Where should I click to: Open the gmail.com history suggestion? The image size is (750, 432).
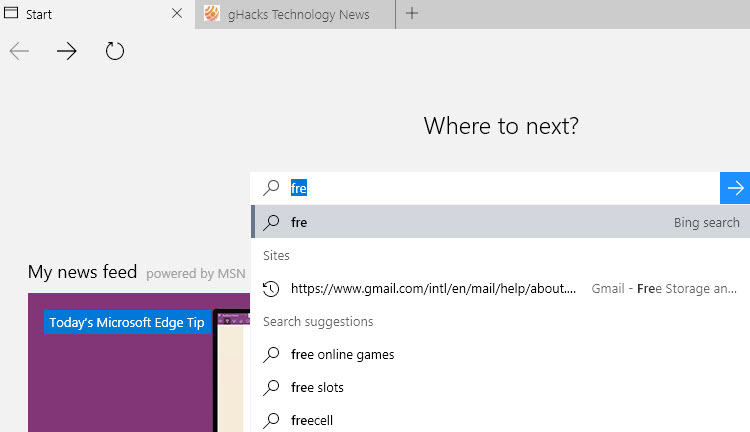[500, 288]
